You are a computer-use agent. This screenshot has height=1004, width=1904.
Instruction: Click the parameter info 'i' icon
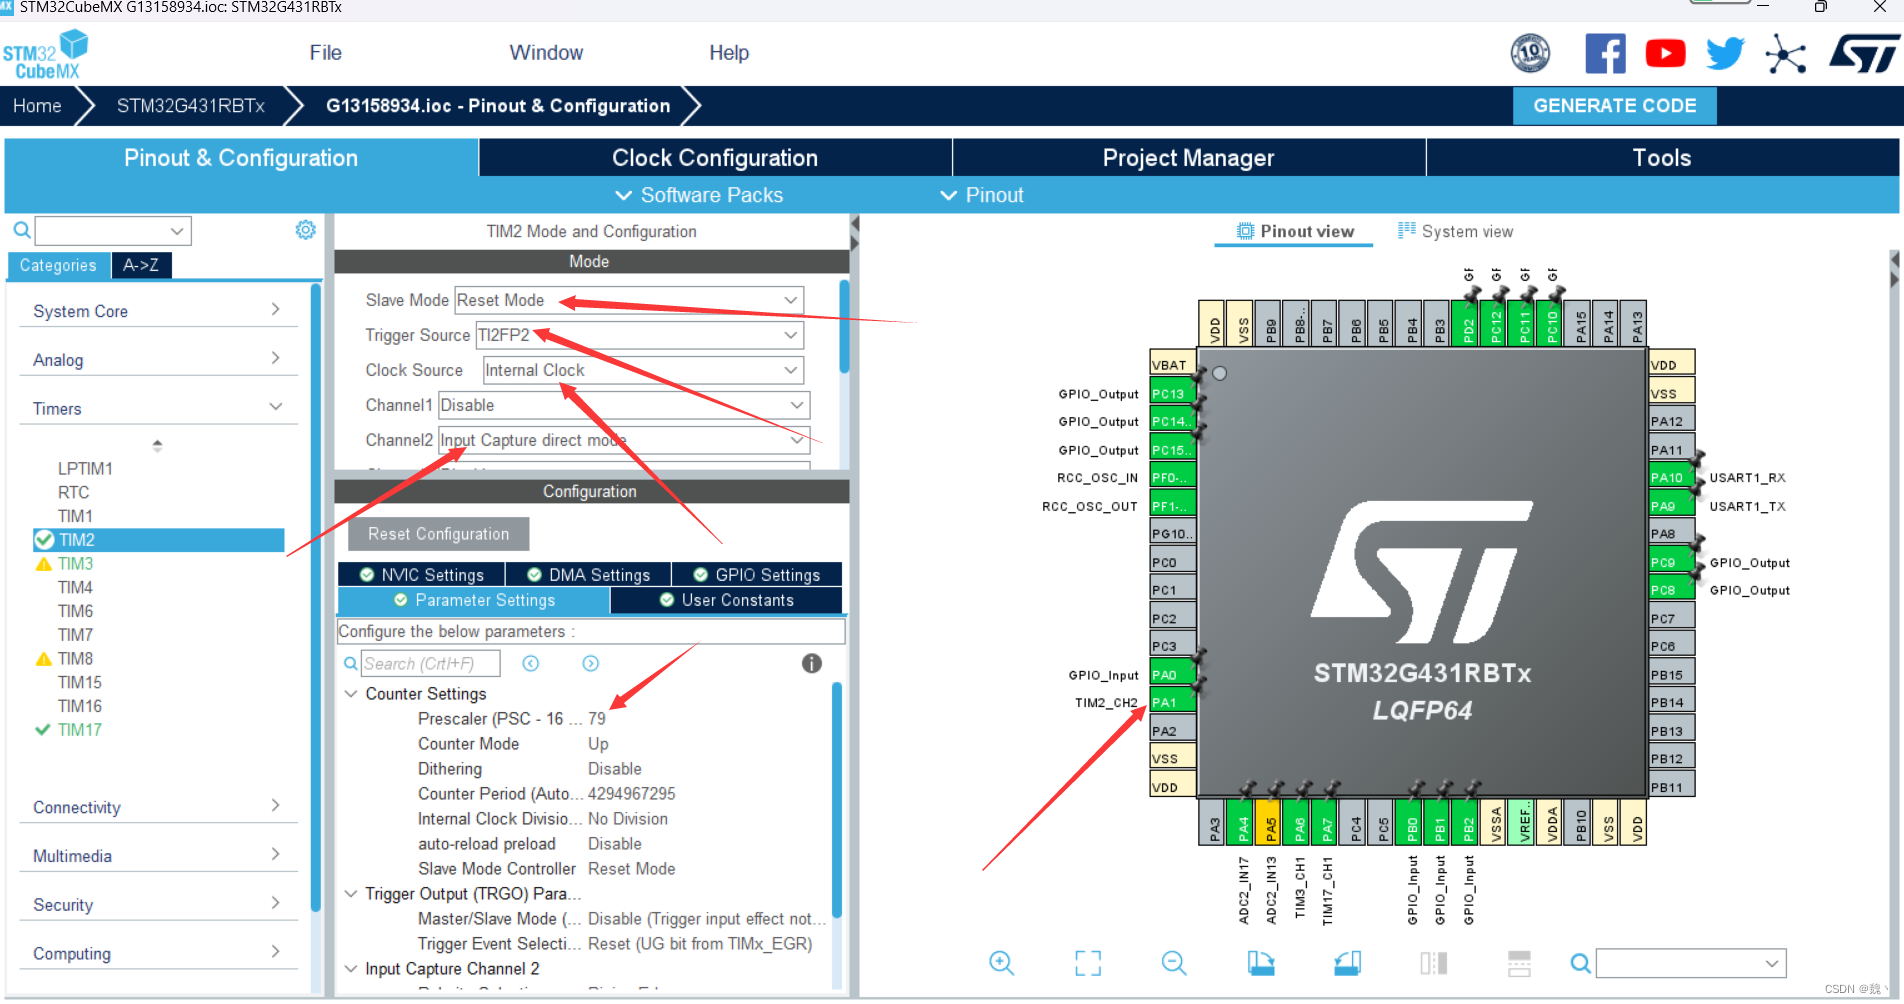(x=812, y=663)
